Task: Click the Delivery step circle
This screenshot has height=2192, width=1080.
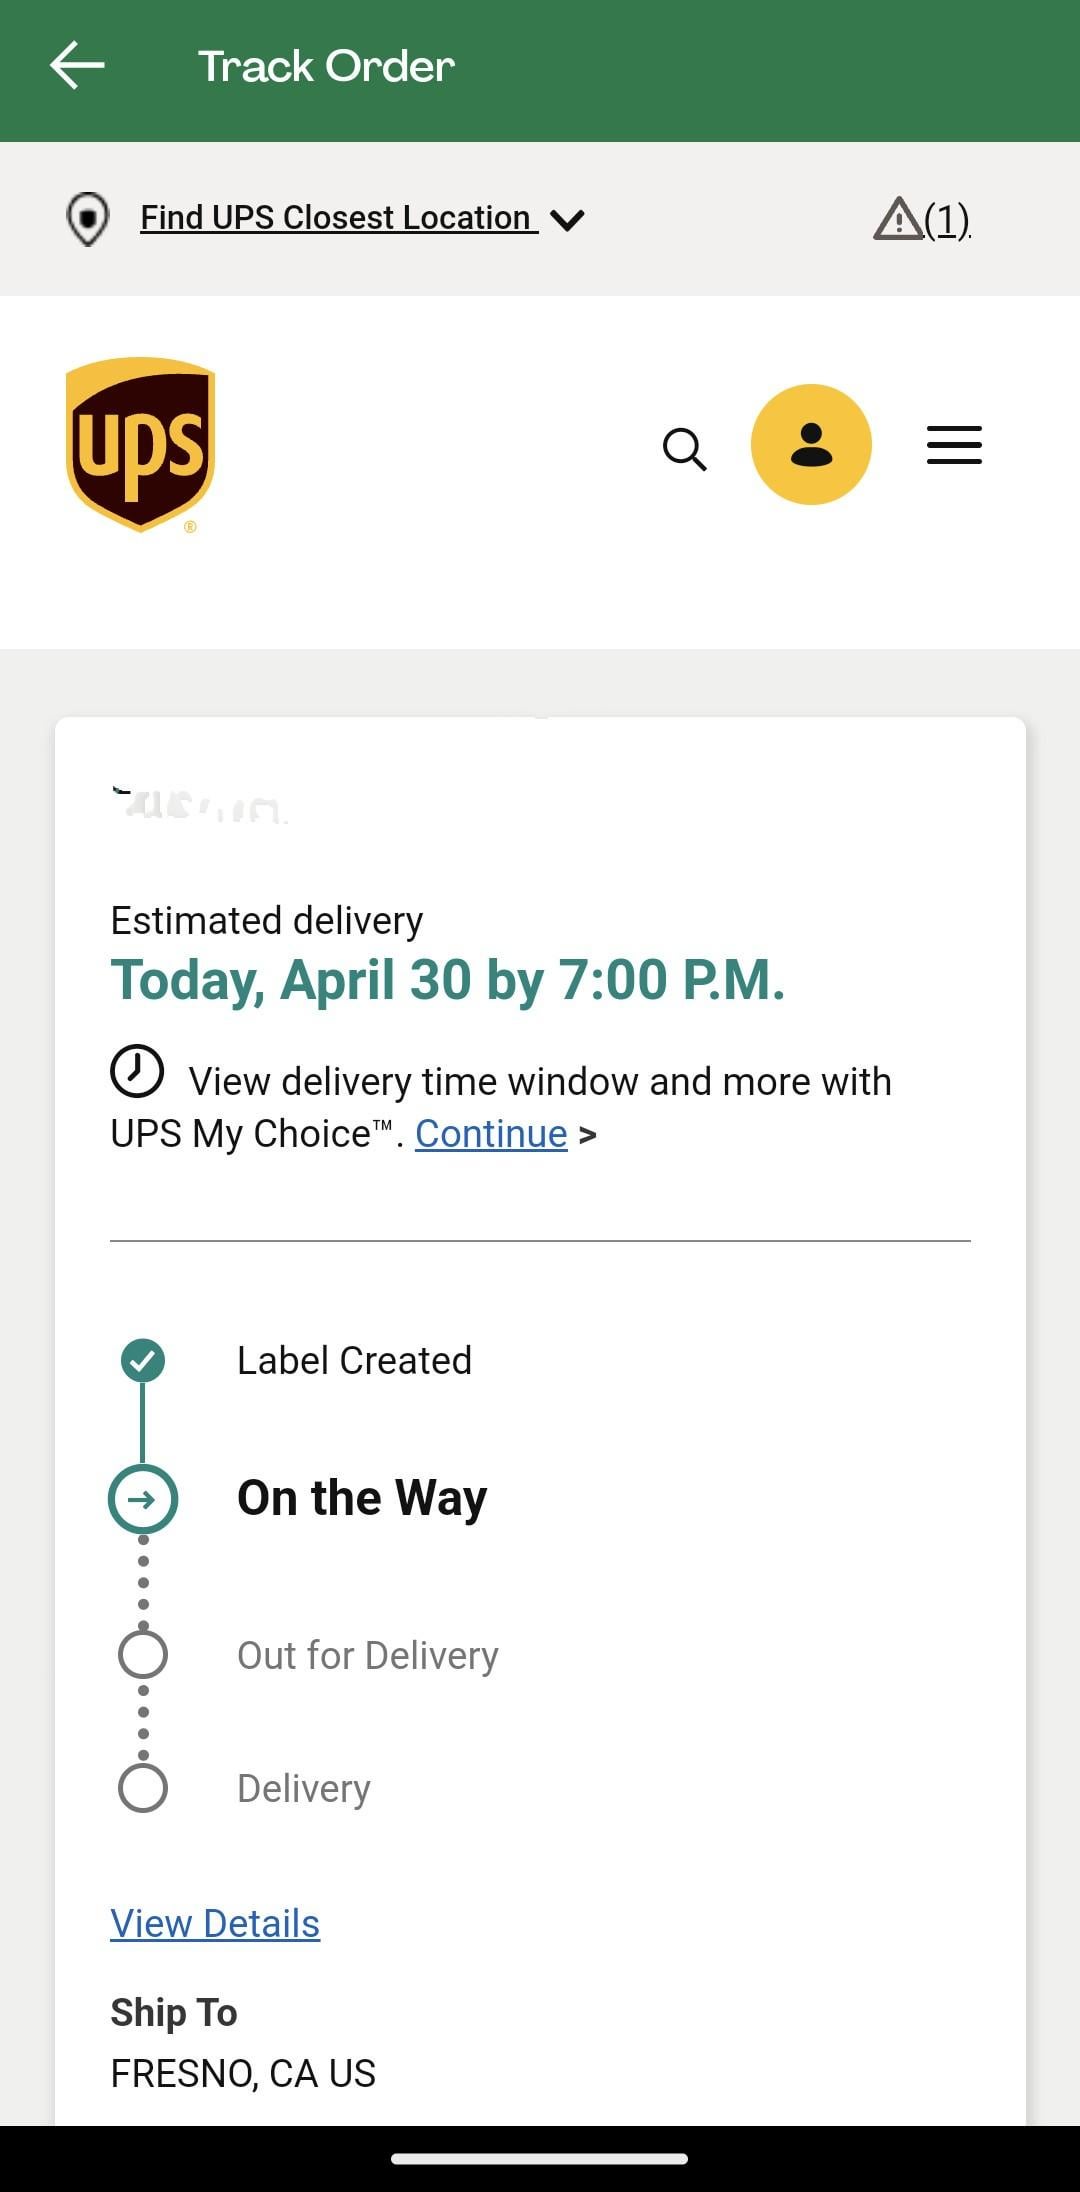Action: [x=143, y=1788]
